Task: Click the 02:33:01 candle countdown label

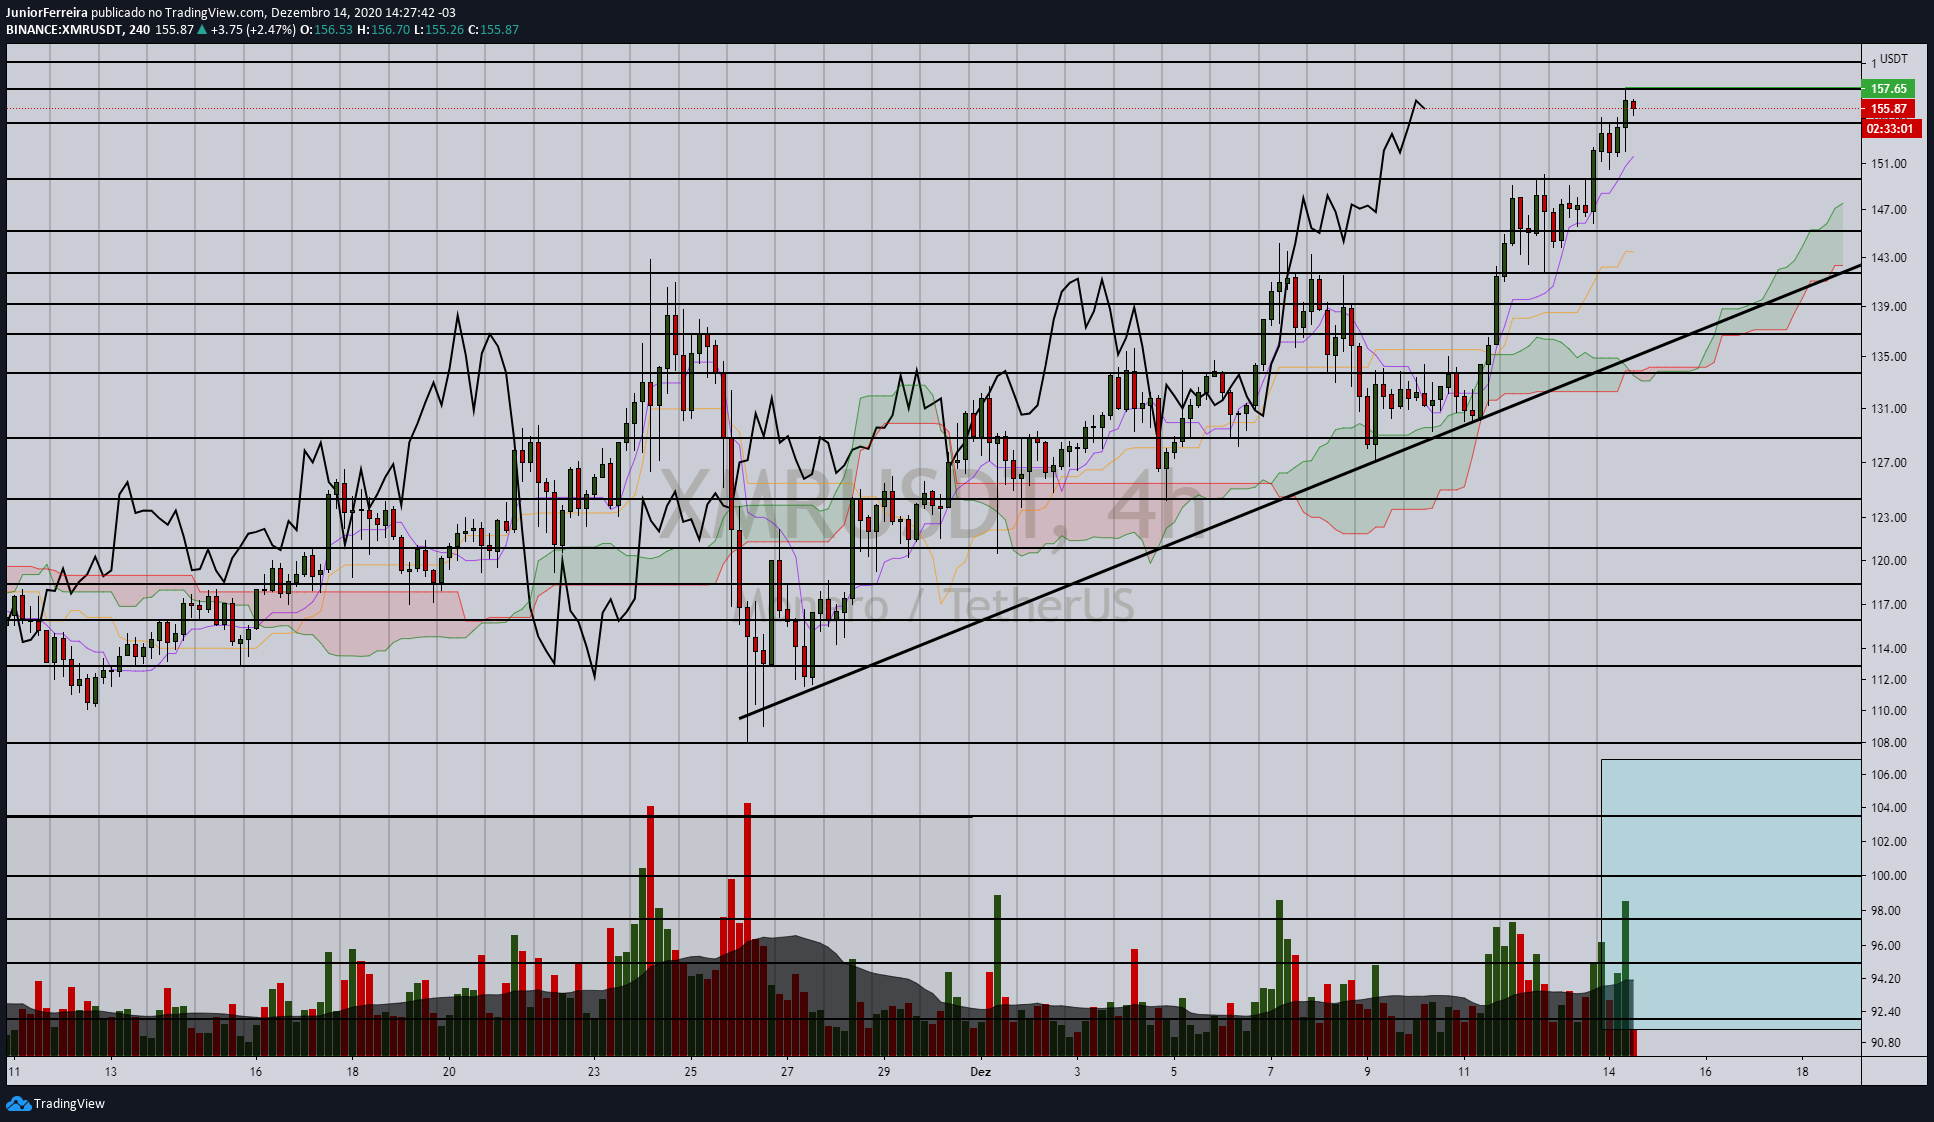Action: tap(1889, 129)
